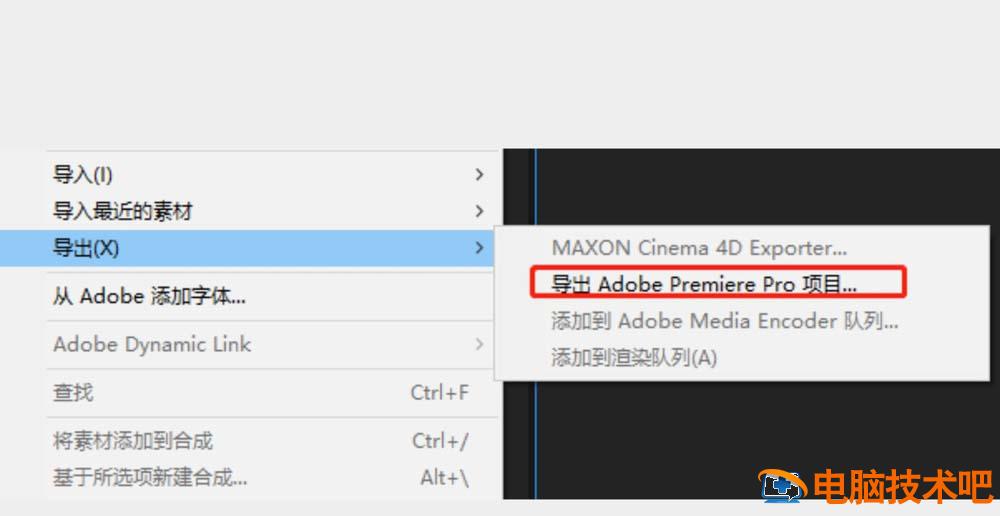Image resolution: width=1000 pixels, height=516 pixels.
Task: Click the 电脑技术吧 watermark text
Action: pyautogui.click(x=904, y=487)
